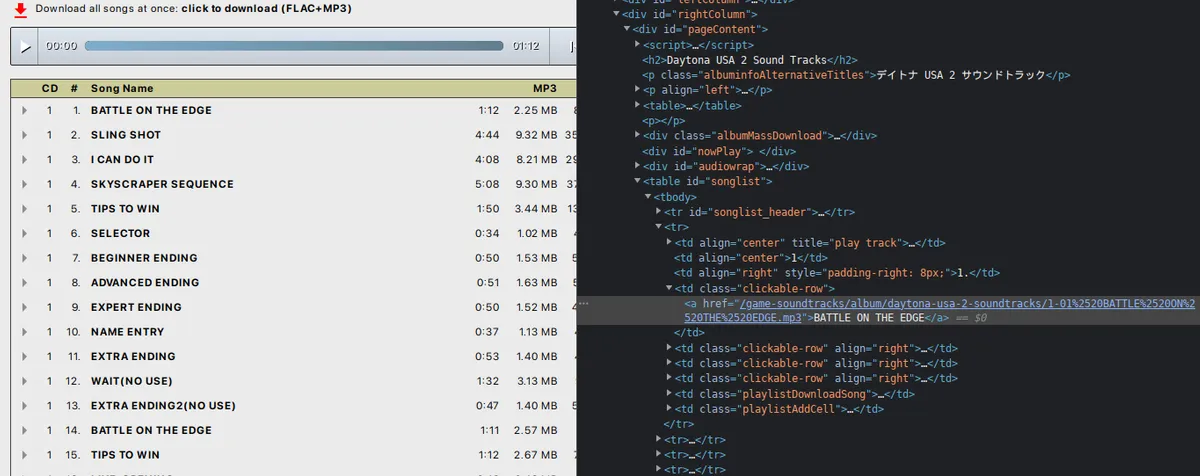Collapse the div id="rightColumn" node
Viewport: 1200px width, 476px height.
click(x=614, y=15)
